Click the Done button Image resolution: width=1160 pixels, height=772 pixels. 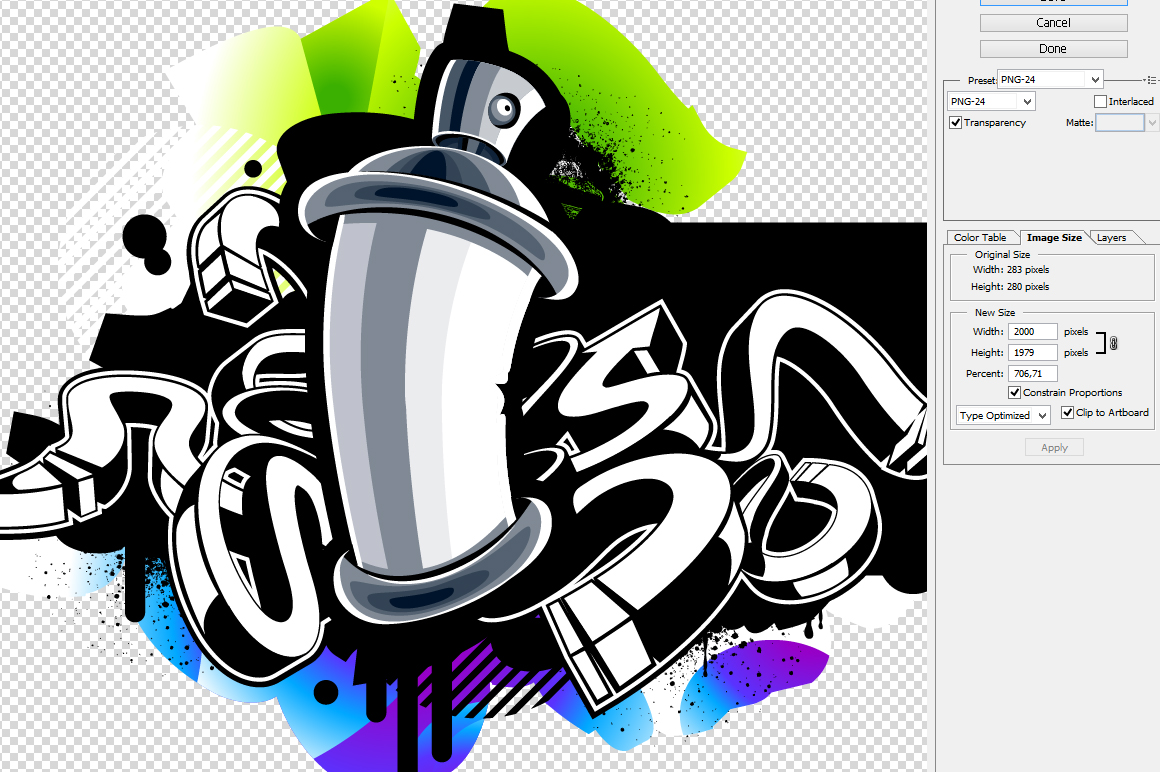point(1053,48)
